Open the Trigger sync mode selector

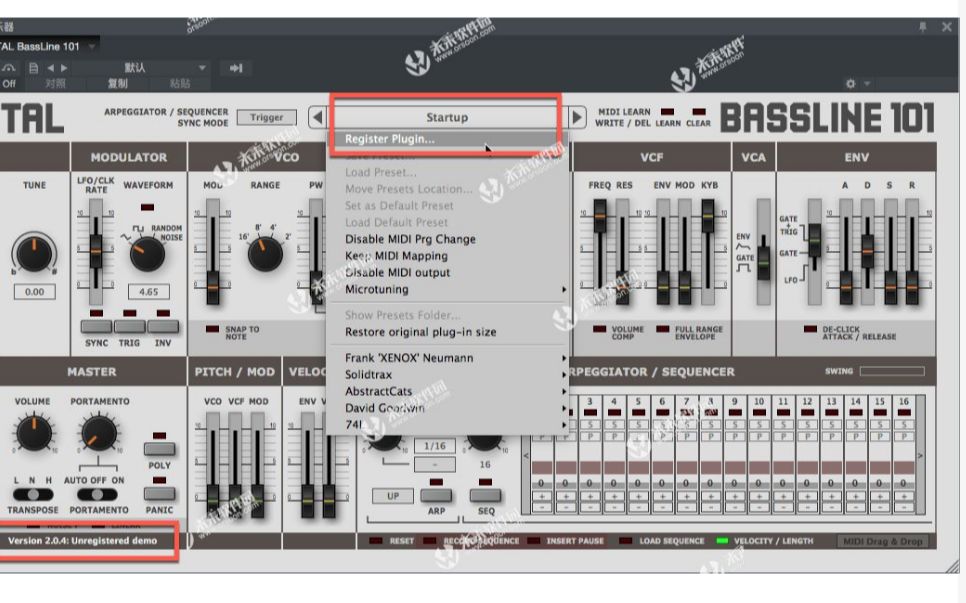tap(266, 117)
